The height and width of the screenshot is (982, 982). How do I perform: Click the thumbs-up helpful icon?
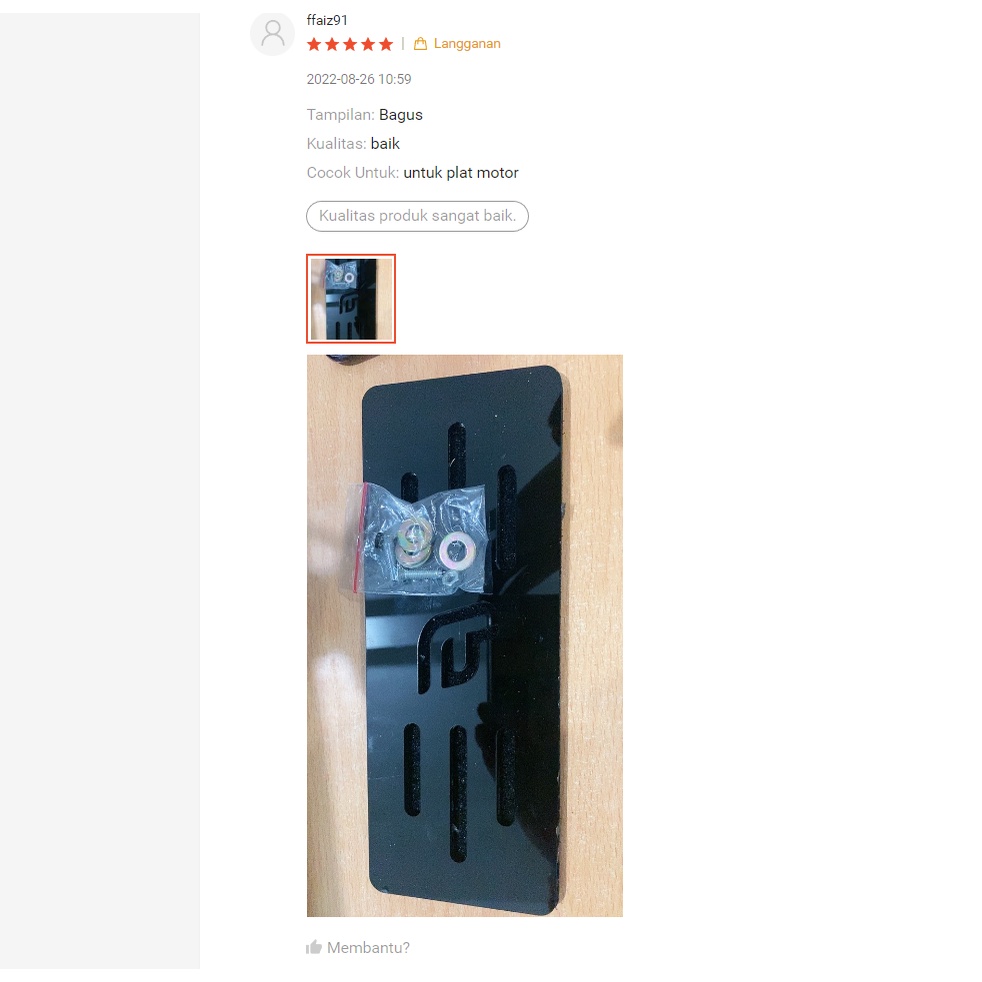[x=314, y=947]
